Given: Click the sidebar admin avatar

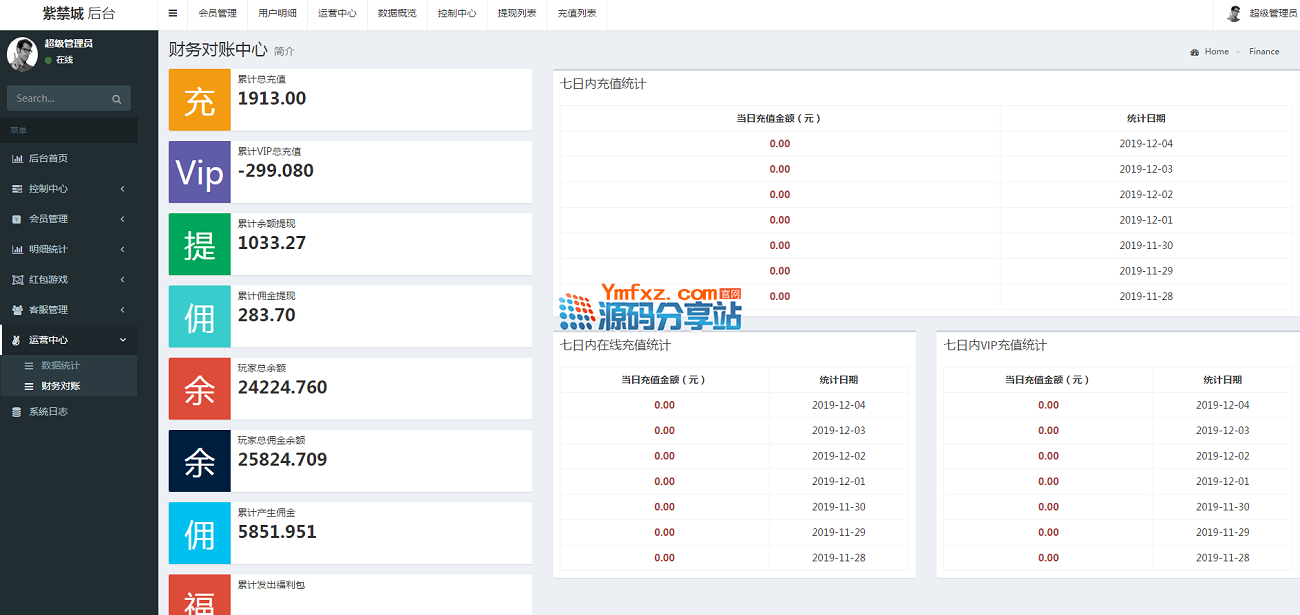Looking at the screenshot, I should click(x=22, y=54).
